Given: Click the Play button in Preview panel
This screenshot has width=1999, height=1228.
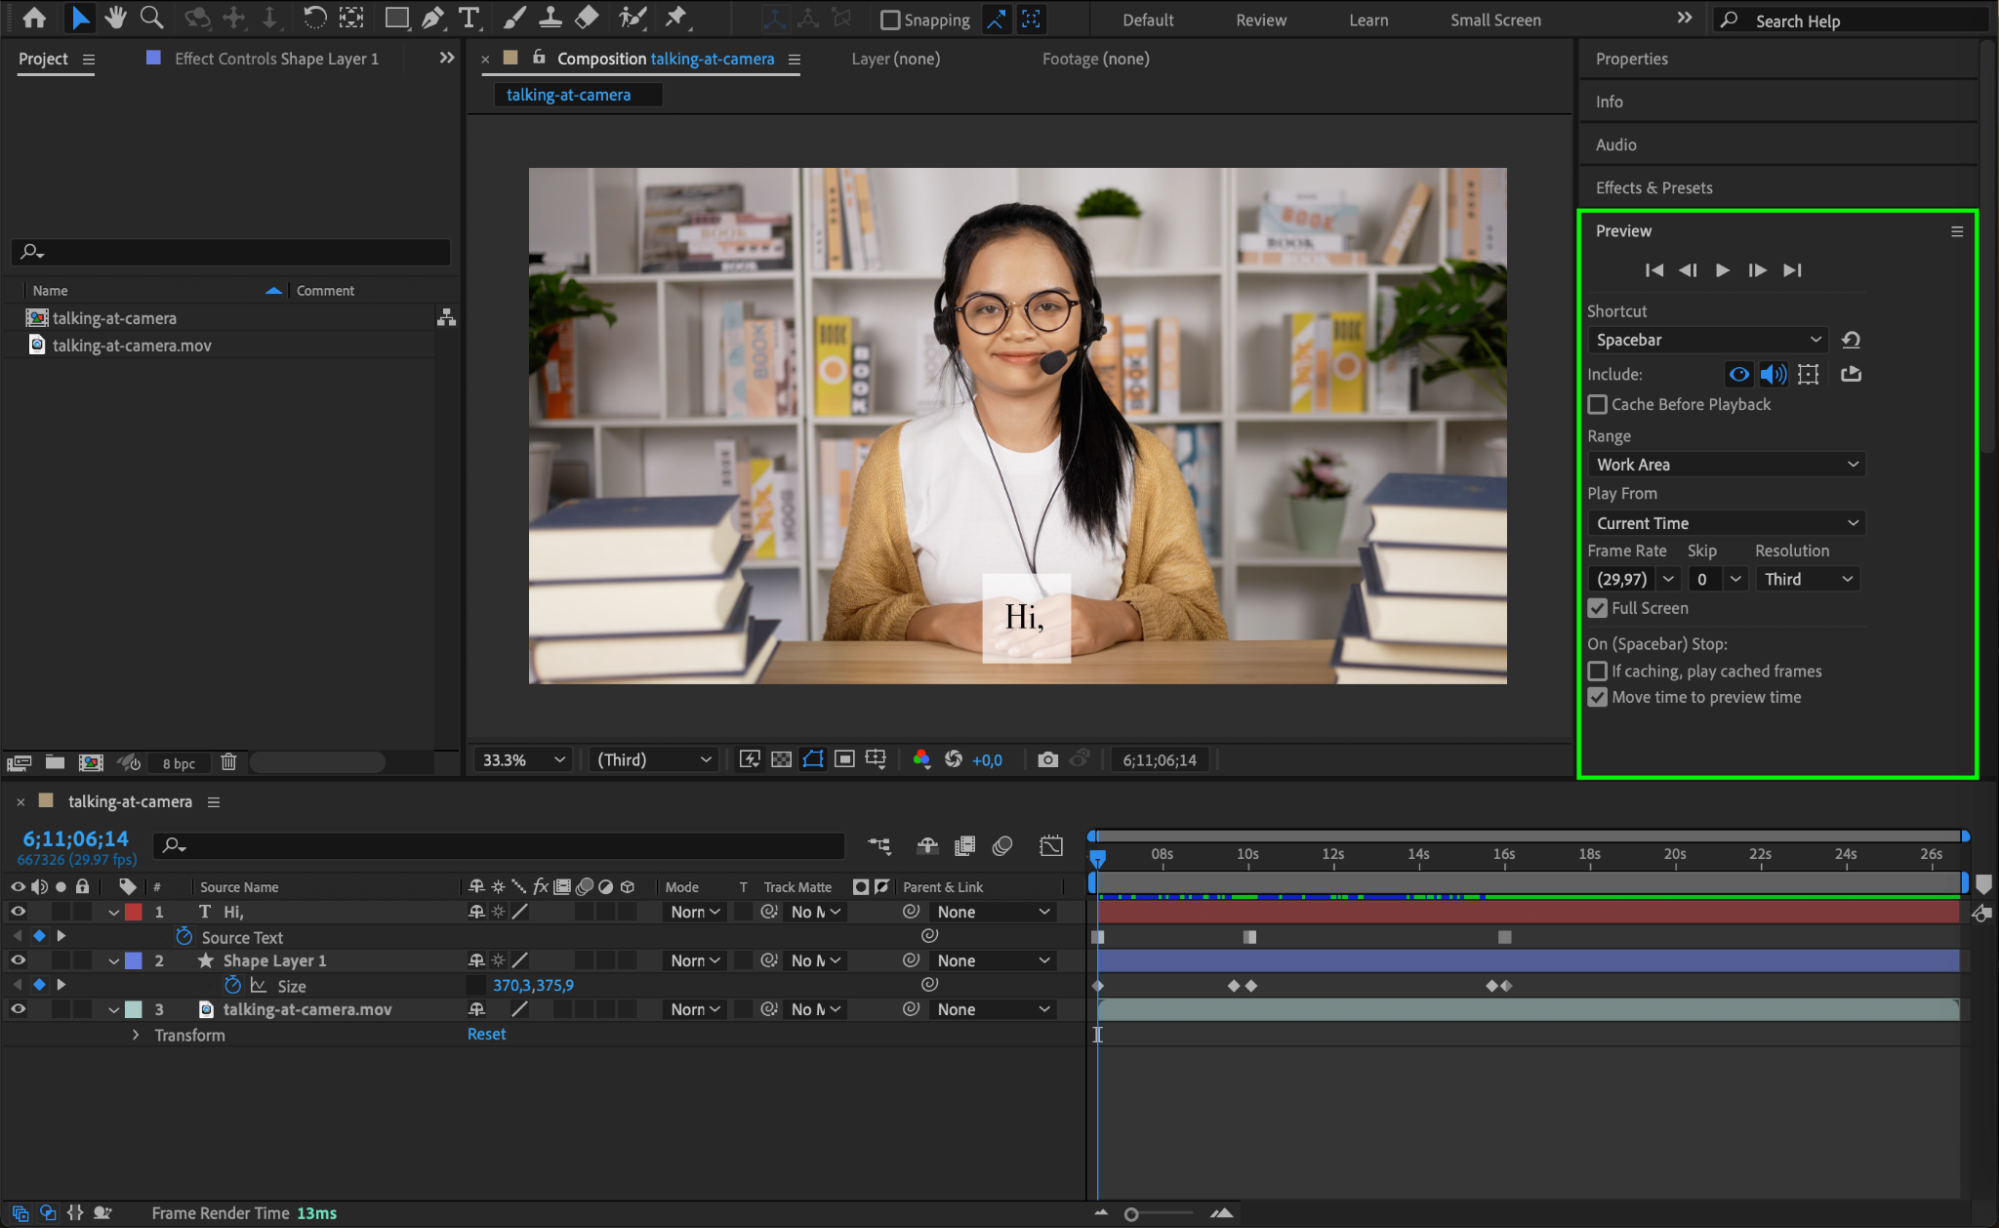Looking at the screenshot, I should click(x=1722, y=270).
